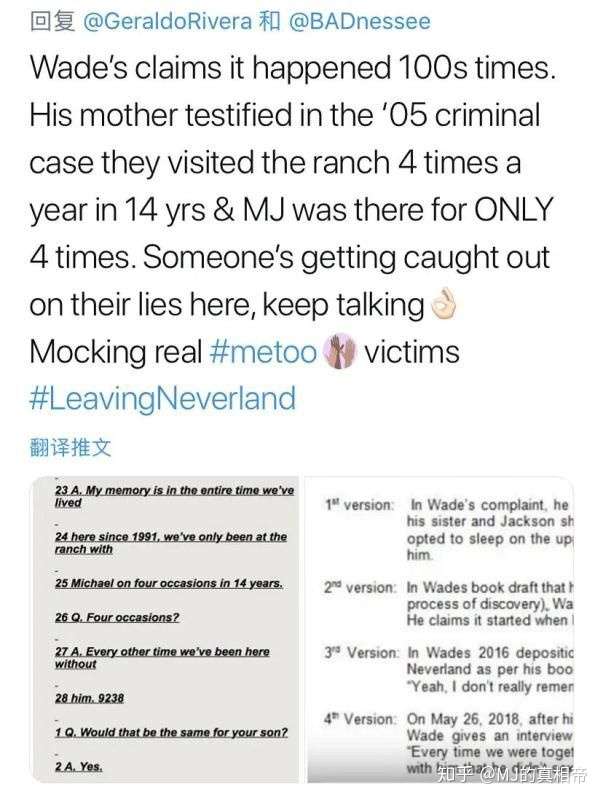Open the #LeavingNeverland hashtag
Image resolution: width=603 pixels, height=800 pixels.
[162, 399]
